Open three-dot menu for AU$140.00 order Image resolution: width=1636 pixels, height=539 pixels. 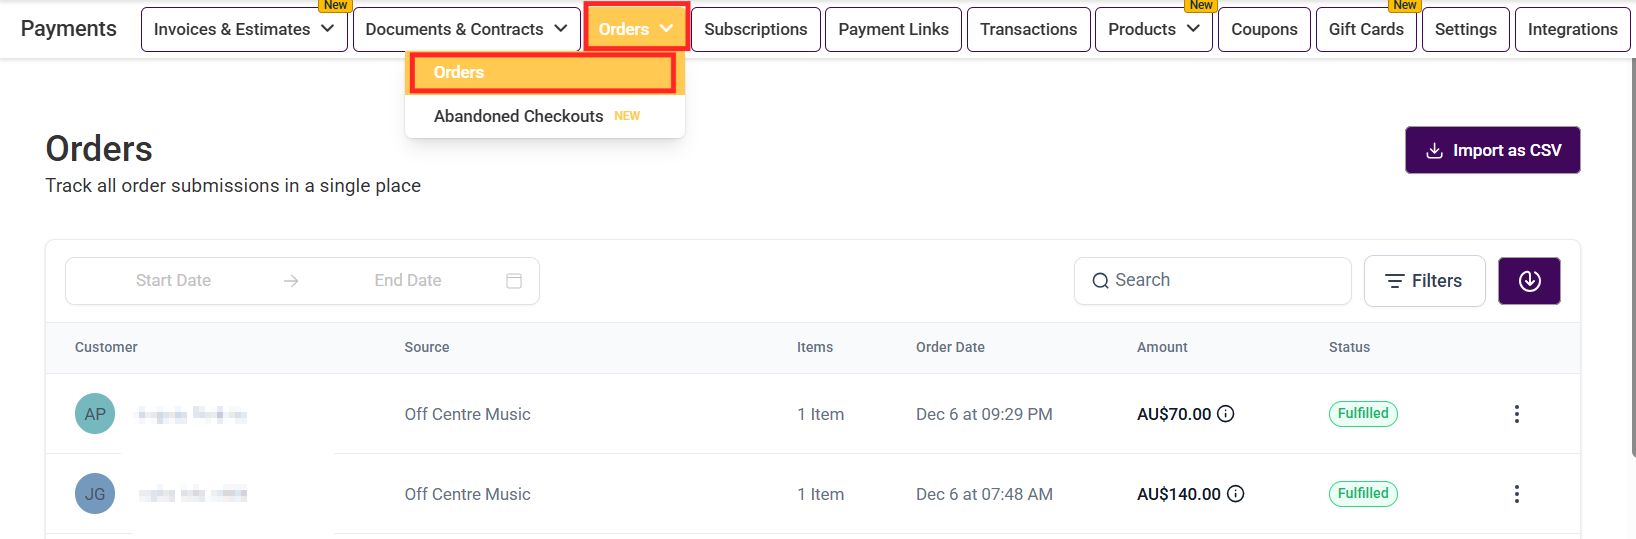1516,494
